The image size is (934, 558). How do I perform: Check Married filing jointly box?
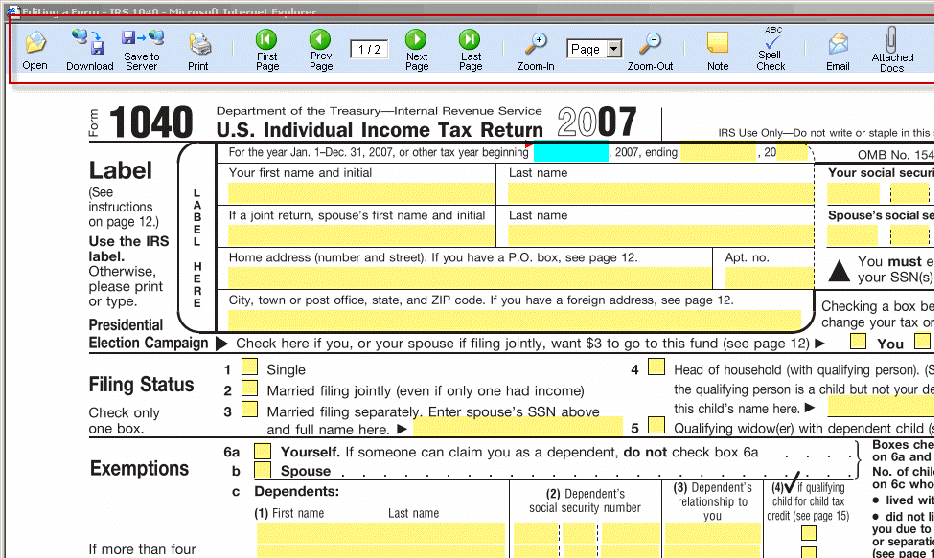[250, 388]
